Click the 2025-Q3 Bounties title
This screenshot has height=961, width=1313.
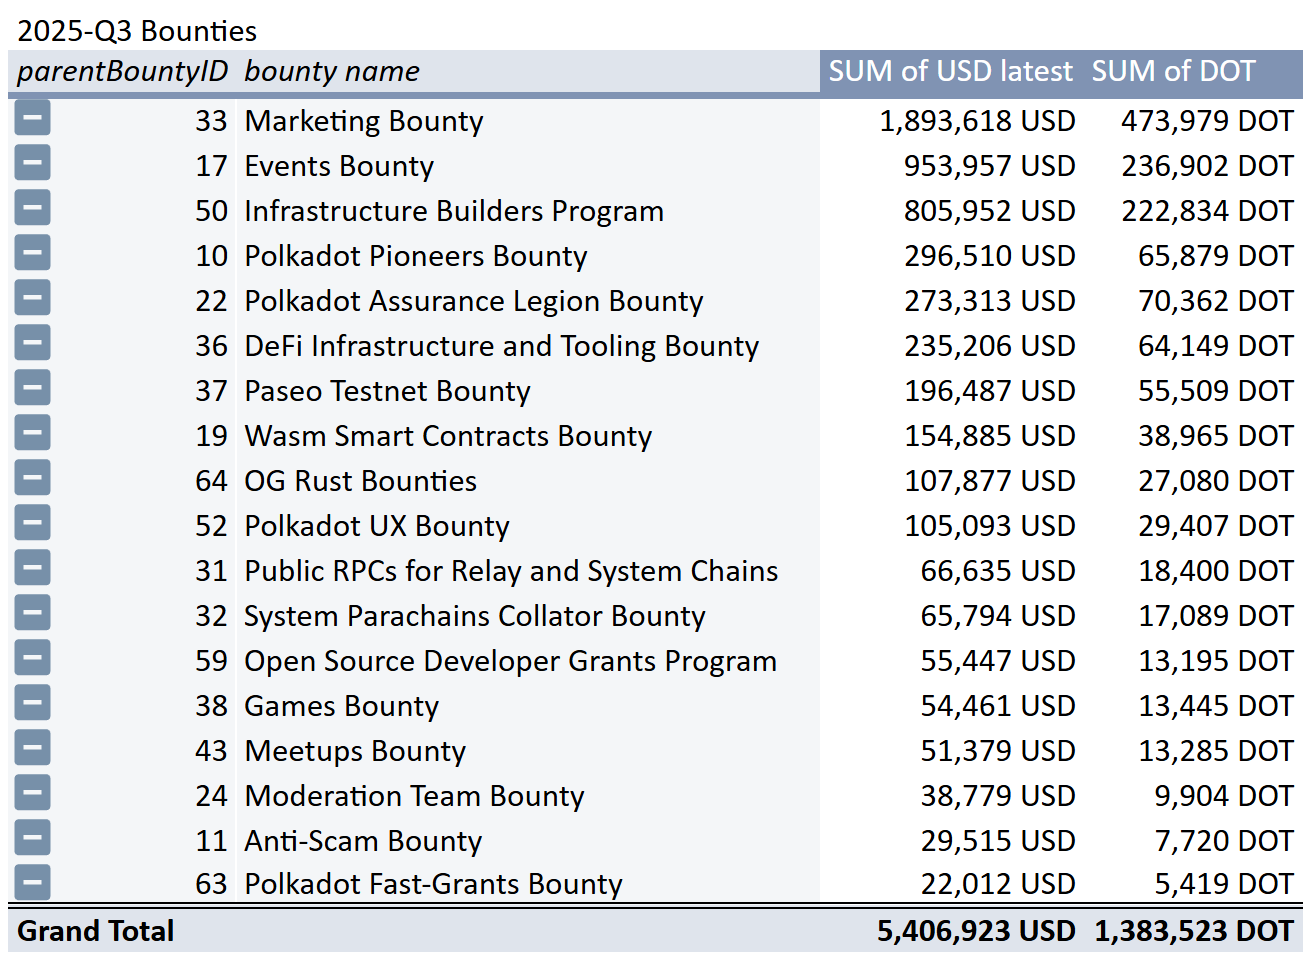coord(132,30)
